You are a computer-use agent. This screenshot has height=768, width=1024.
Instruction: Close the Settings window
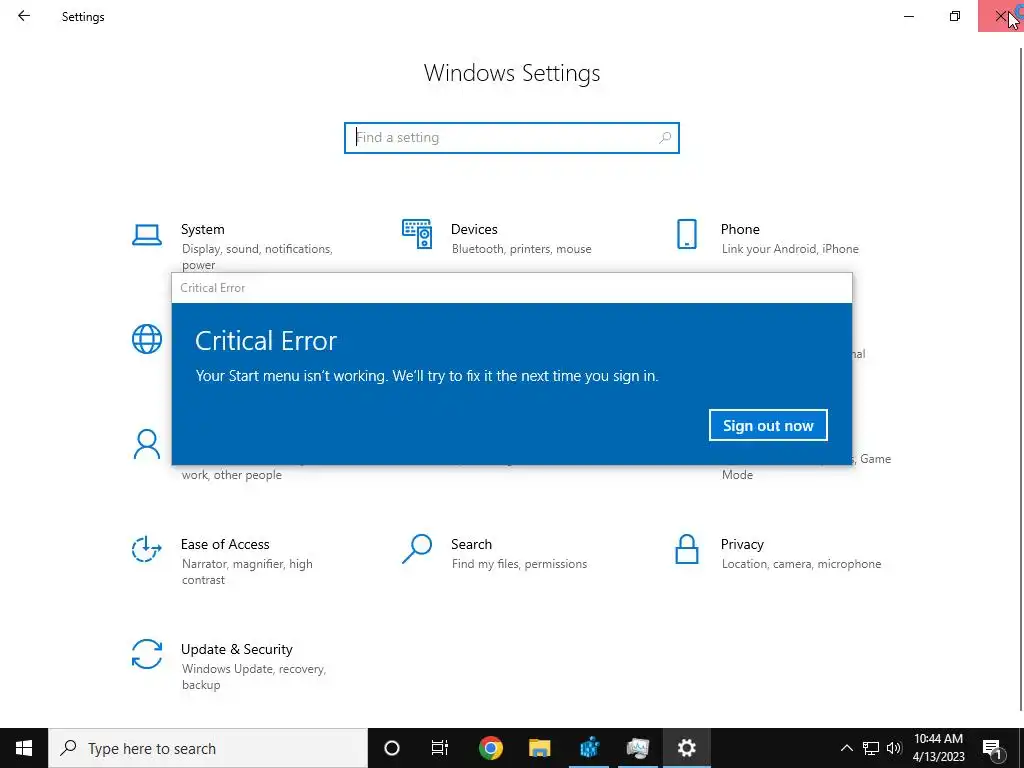pyautogui.click(x=1000, y=16)
